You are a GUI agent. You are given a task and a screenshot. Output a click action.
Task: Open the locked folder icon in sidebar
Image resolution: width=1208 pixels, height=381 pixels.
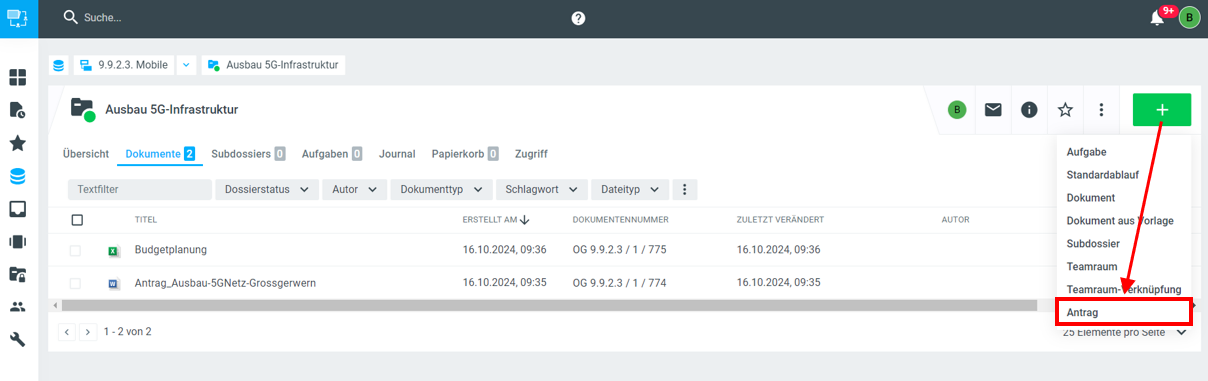pyautogui.click(x=17, y=274)
